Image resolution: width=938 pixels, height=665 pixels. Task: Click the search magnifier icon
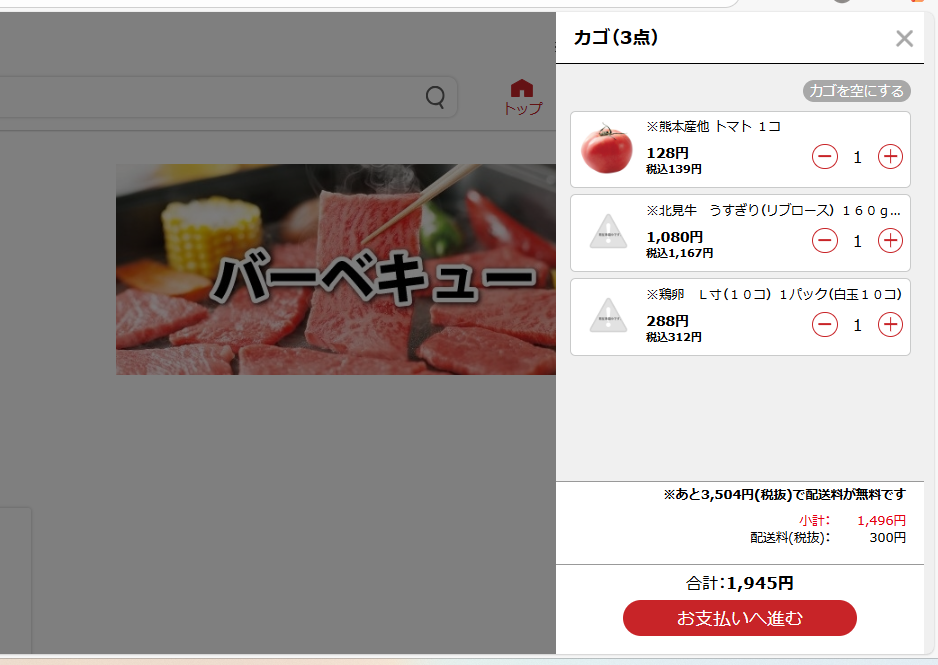pyautogui.click(x=435, y=96)
